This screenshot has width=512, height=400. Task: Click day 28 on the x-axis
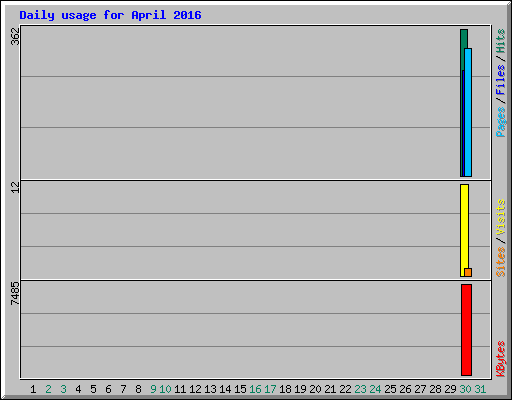point(435,389)
